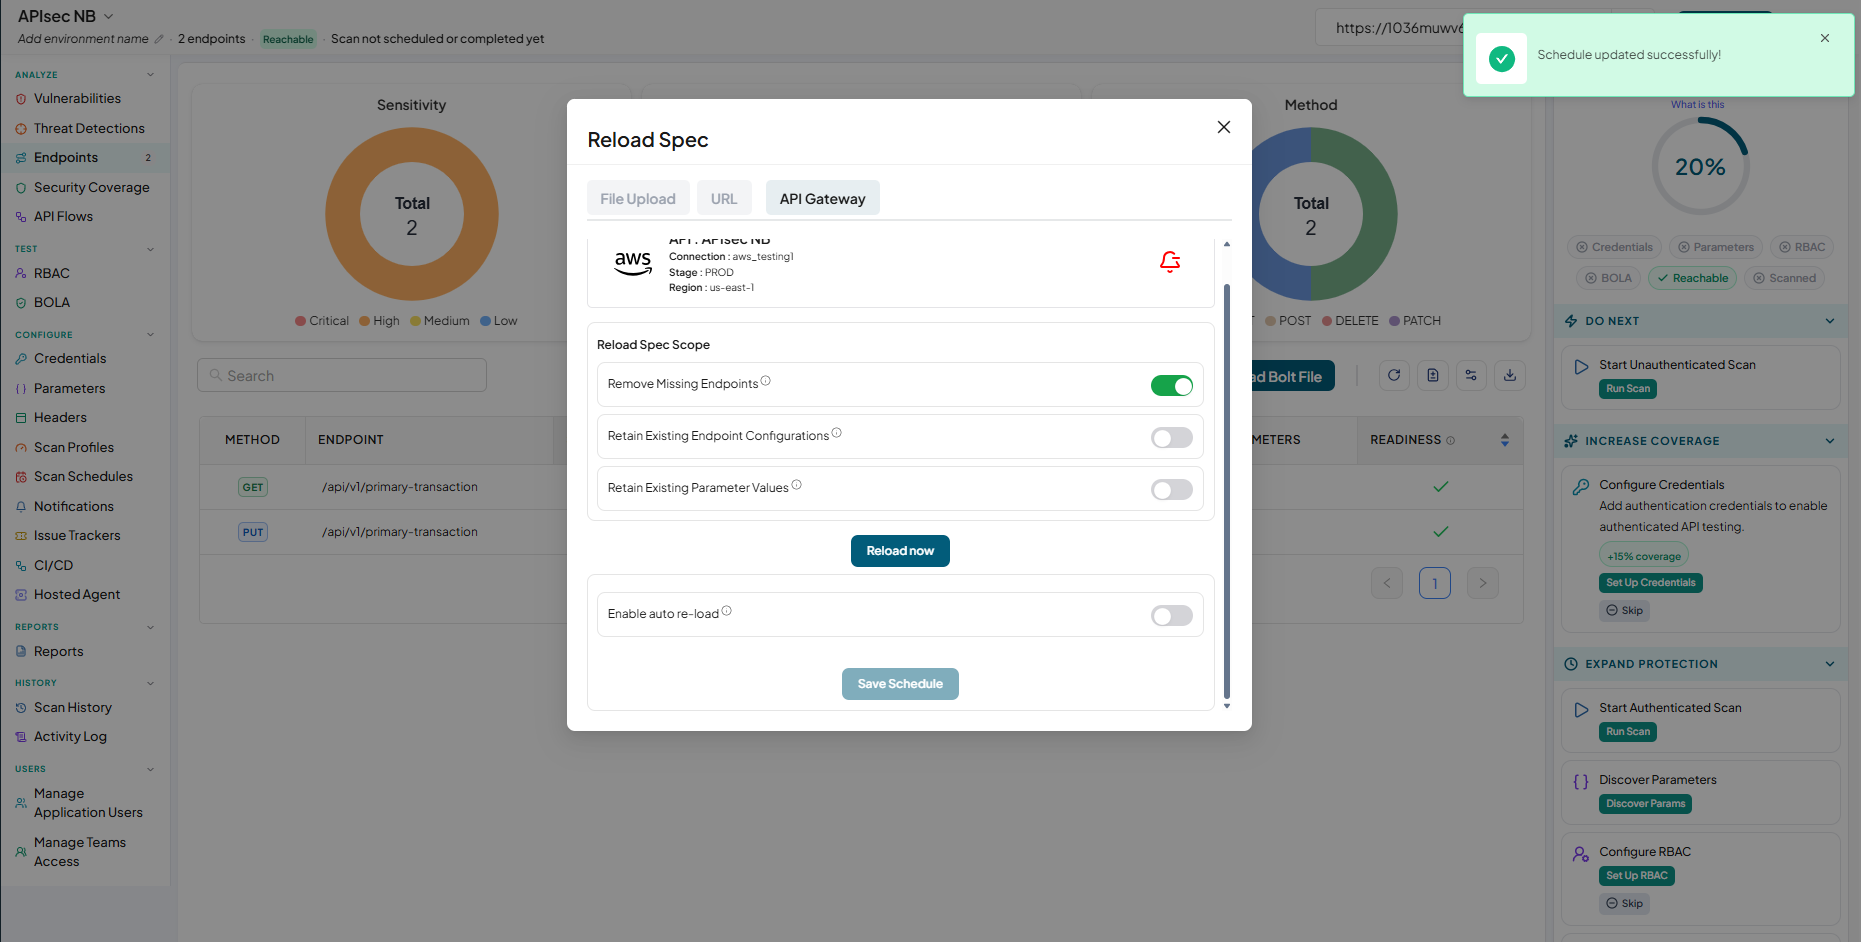Click the filter settings icon in endpoints toolbar
Image resolution: width=1861 pixels, height=942 pixels.
coord(1471,375)
